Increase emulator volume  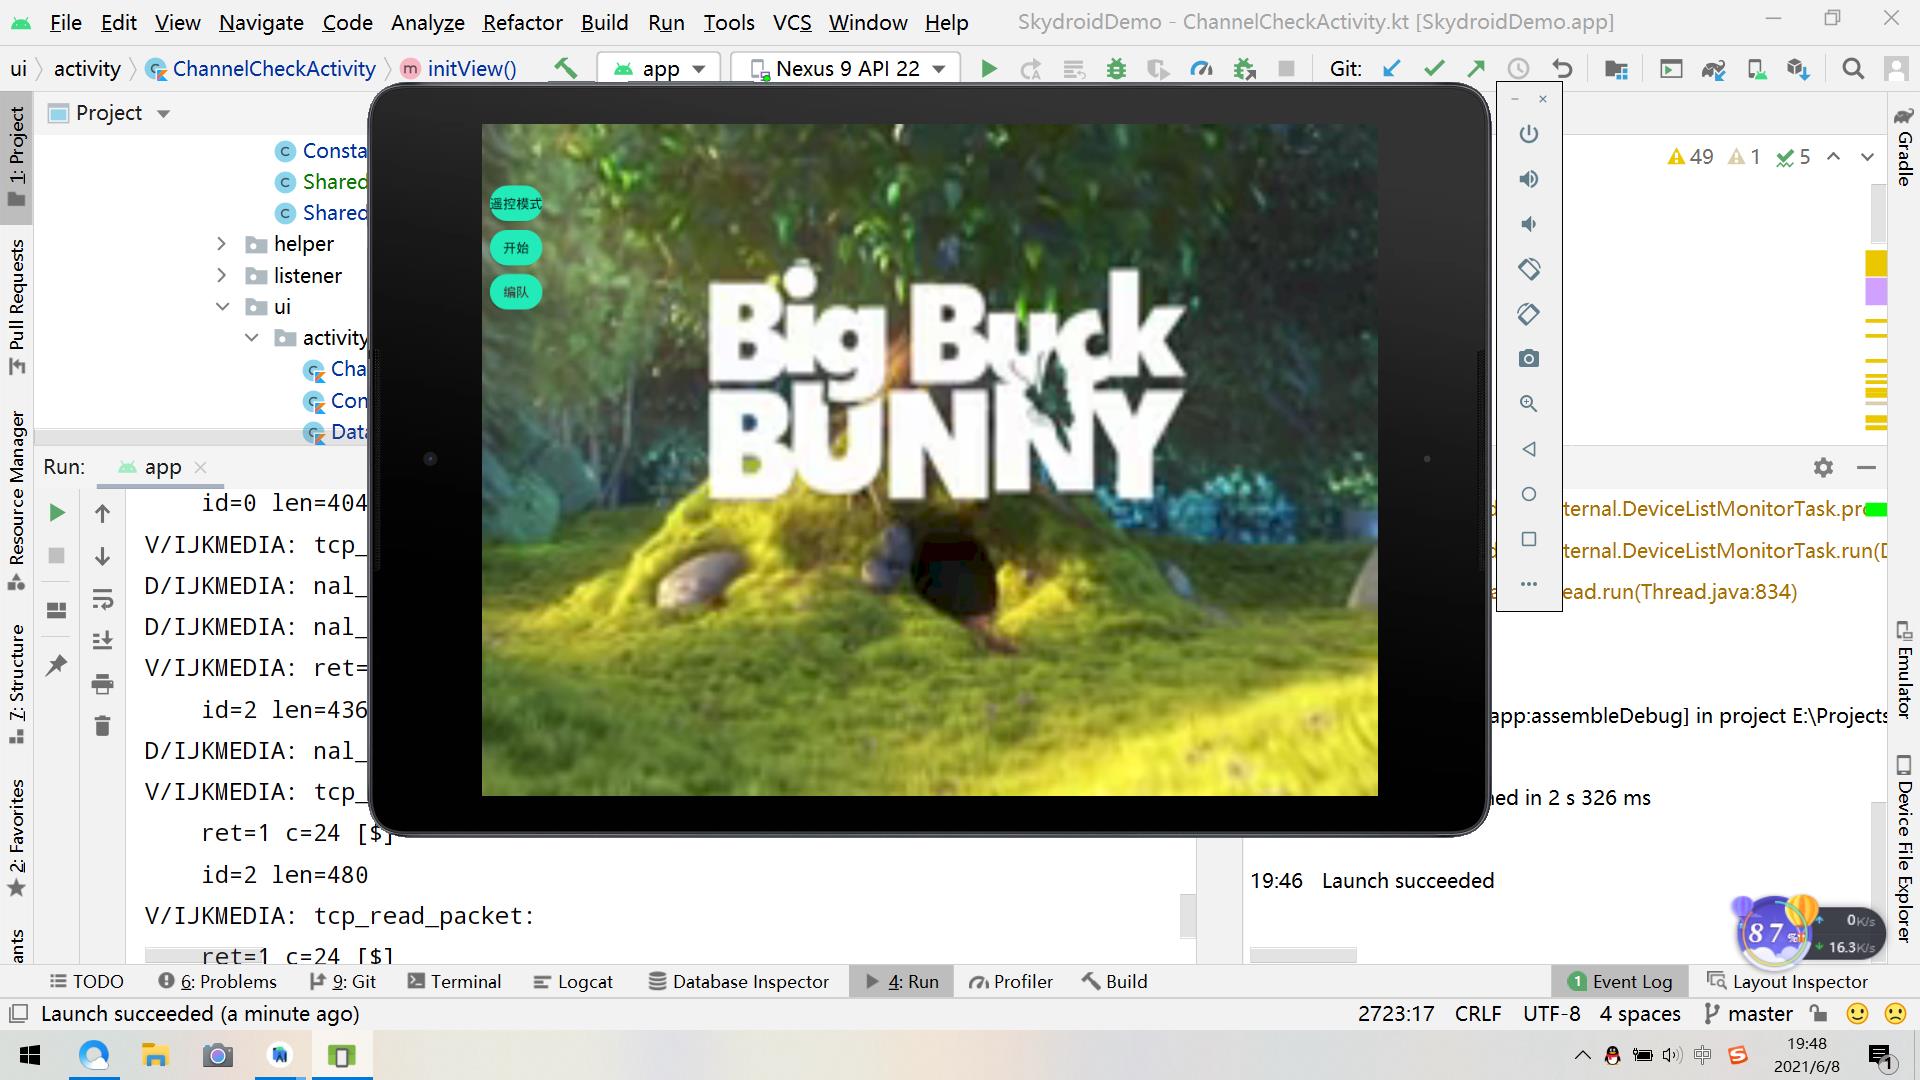point(1529,179)
